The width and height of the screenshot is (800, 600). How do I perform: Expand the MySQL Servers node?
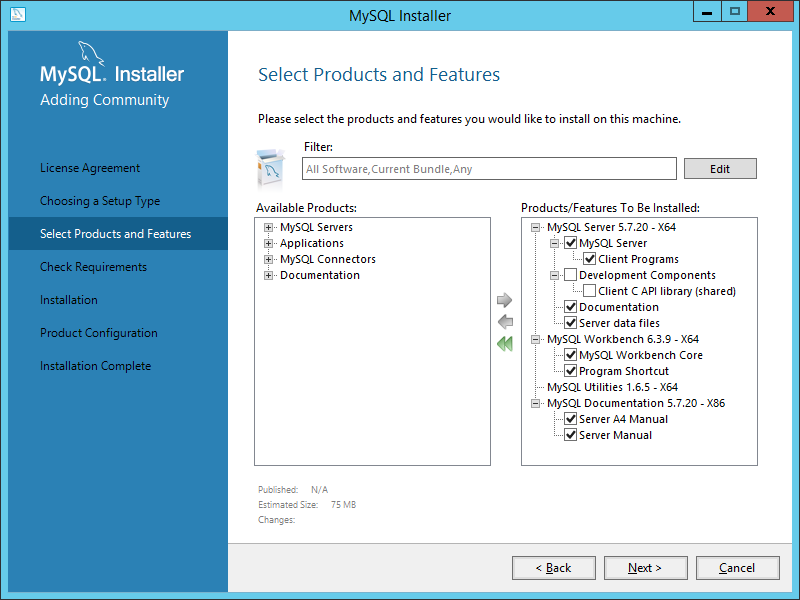click(268, 228)
